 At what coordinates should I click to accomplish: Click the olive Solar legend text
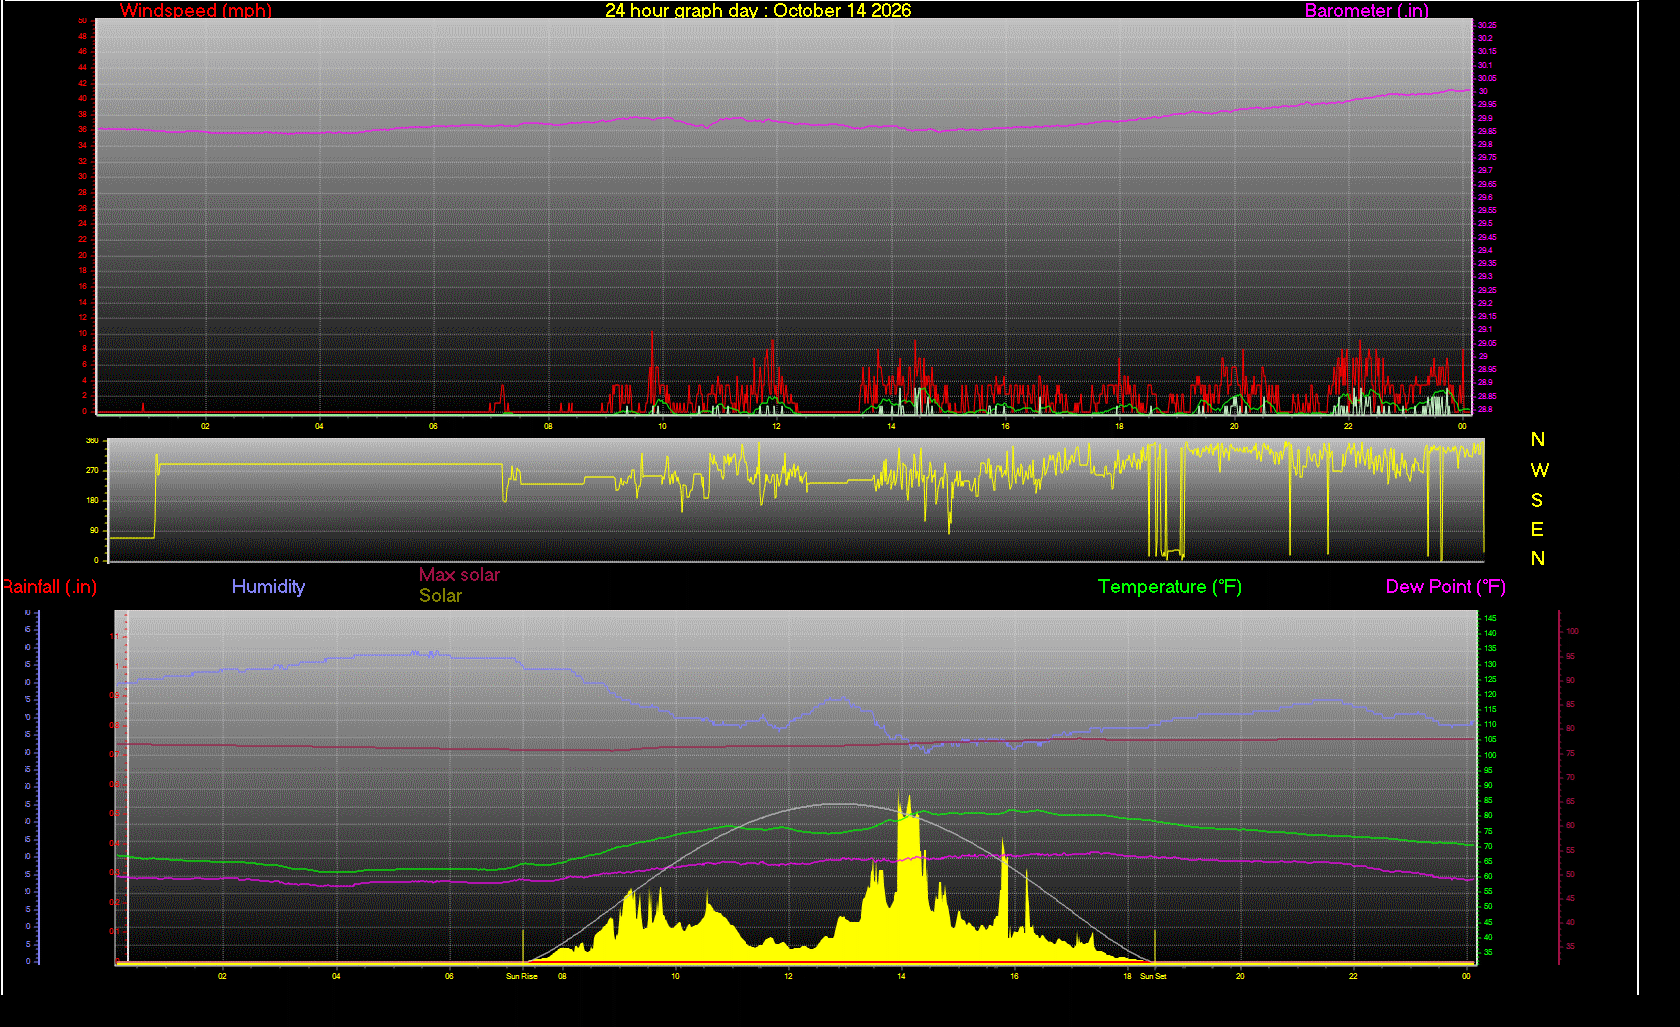coord(440,596)
